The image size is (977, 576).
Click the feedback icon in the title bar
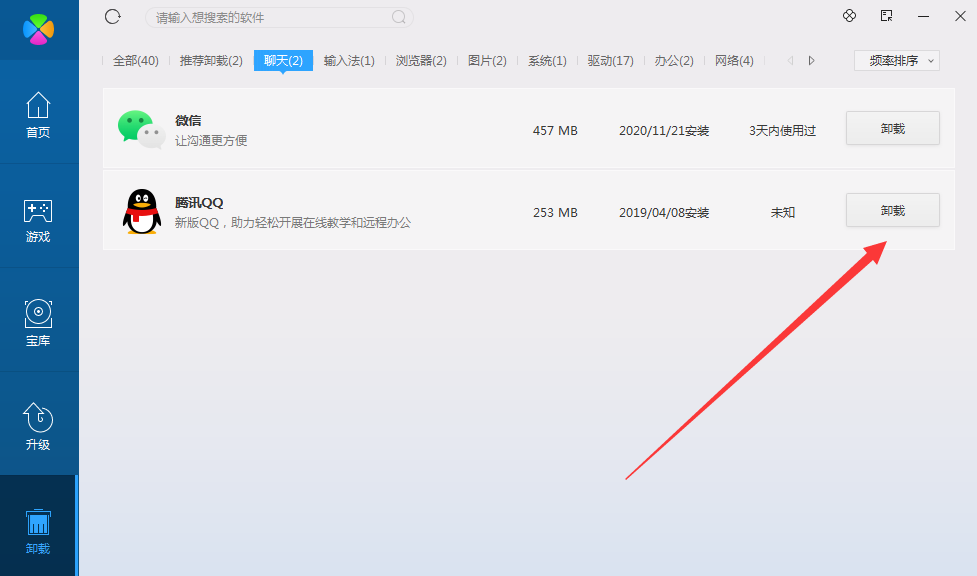884,16
